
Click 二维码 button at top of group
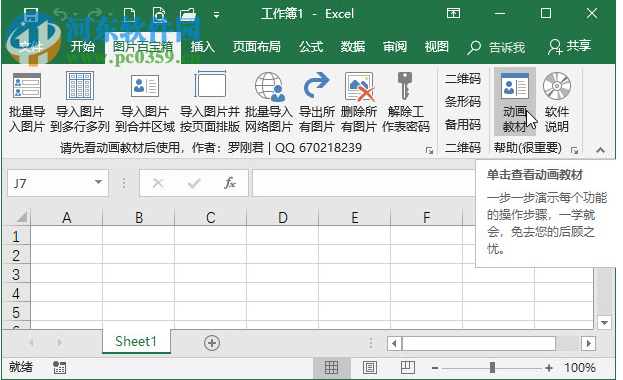[x=463, y=79]
